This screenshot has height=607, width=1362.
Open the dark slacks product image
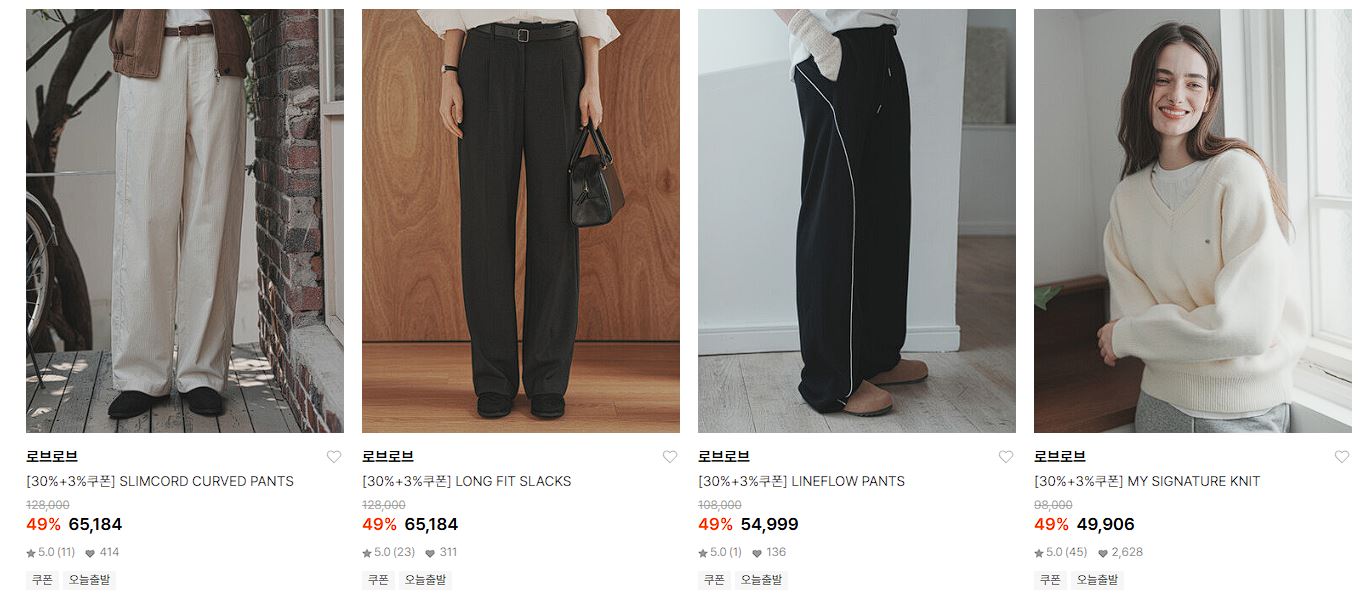[521, 221]
